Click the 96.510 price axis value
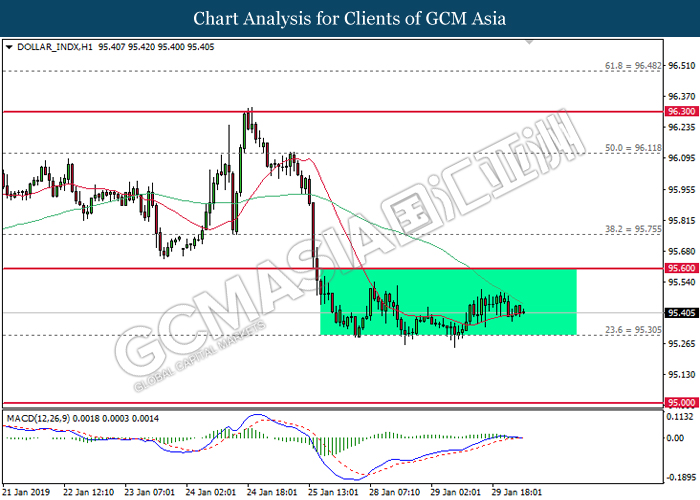This screenshot has width=700, height=500. 681,66
